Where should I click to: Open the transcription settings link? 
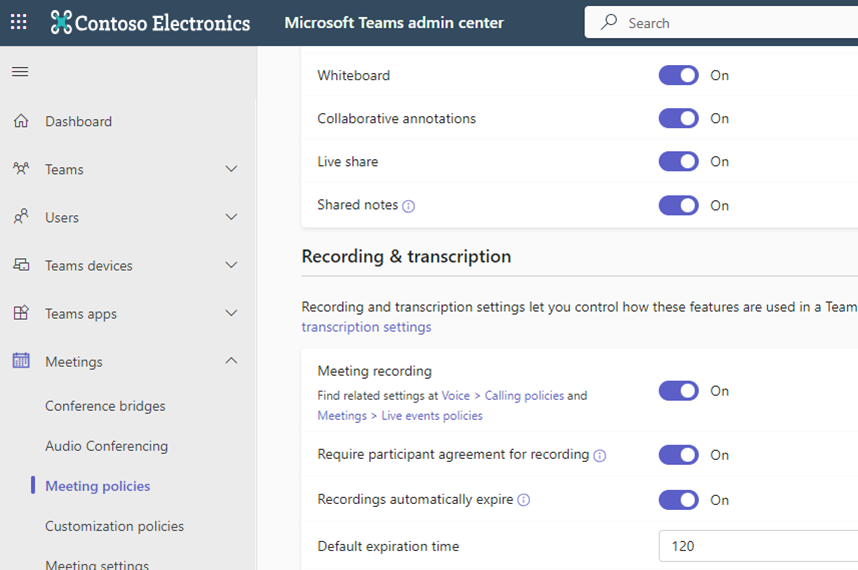point(366,327)
